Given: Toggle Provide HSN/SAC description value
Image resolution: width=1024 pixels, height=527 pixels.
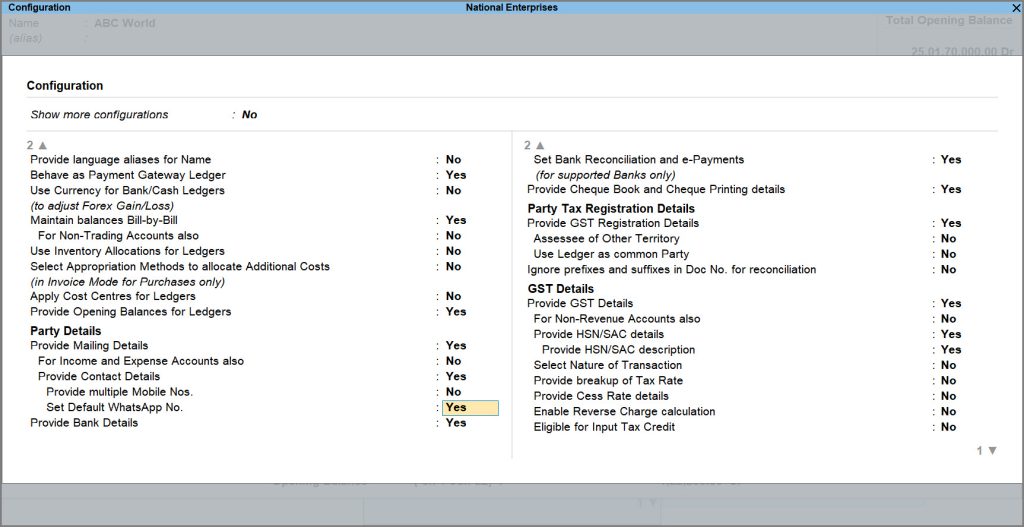Looking at the screenshot, I should [x=951, y=350].
